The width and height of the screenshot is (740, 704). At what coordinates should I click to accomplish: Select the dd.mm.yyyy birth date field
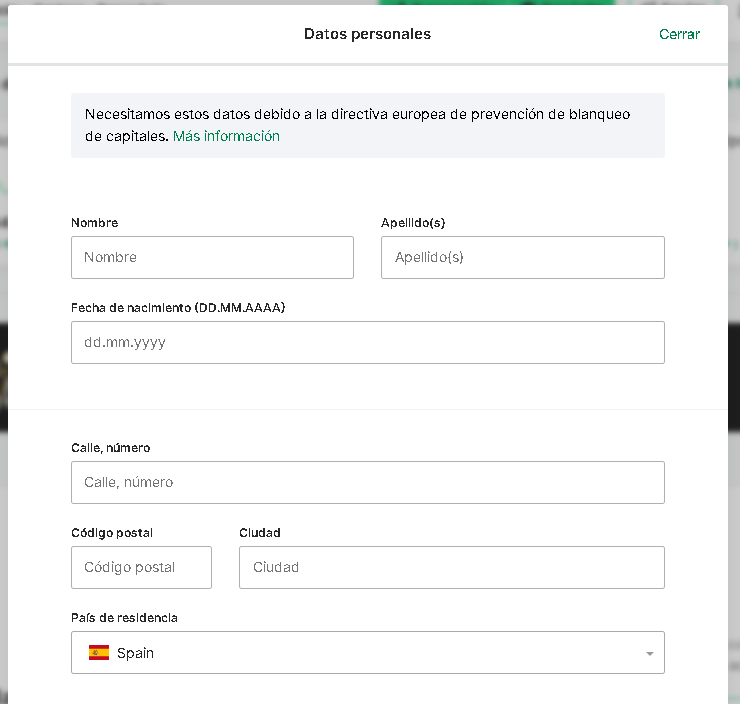367,342
